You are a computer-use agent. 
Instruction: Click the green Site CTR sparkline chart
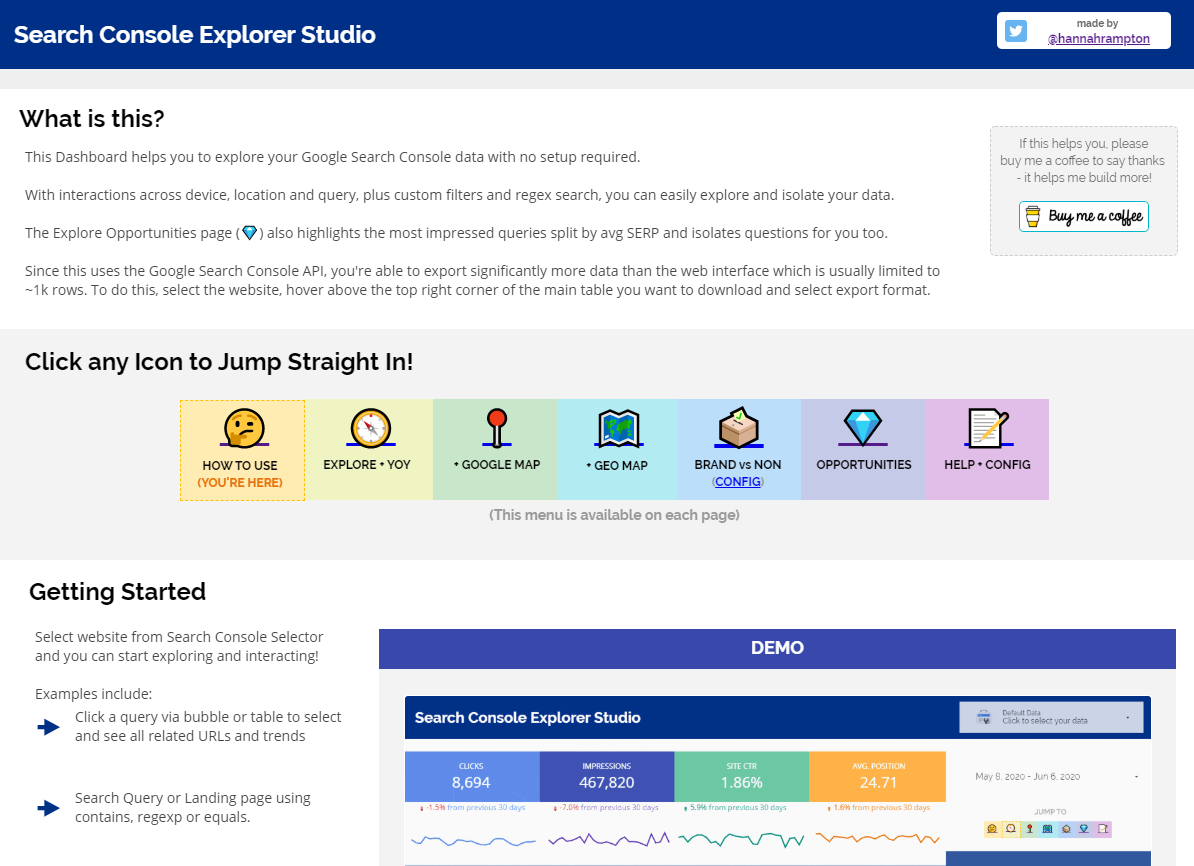click(741, 839)
